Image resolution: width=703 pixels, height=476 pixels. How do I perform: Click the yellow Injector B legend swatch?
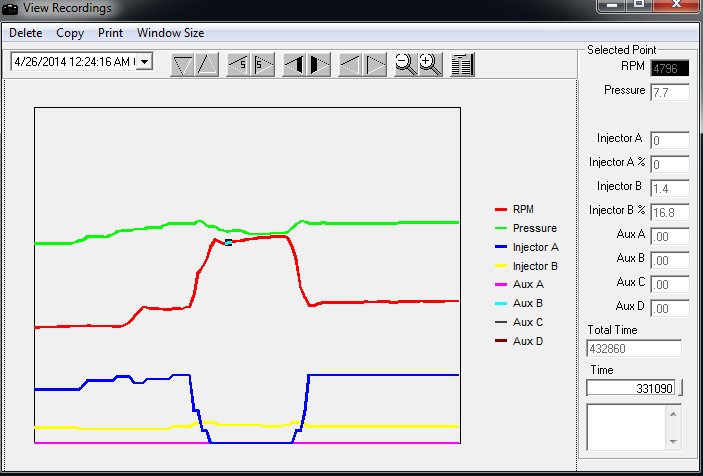pos(501,266)
